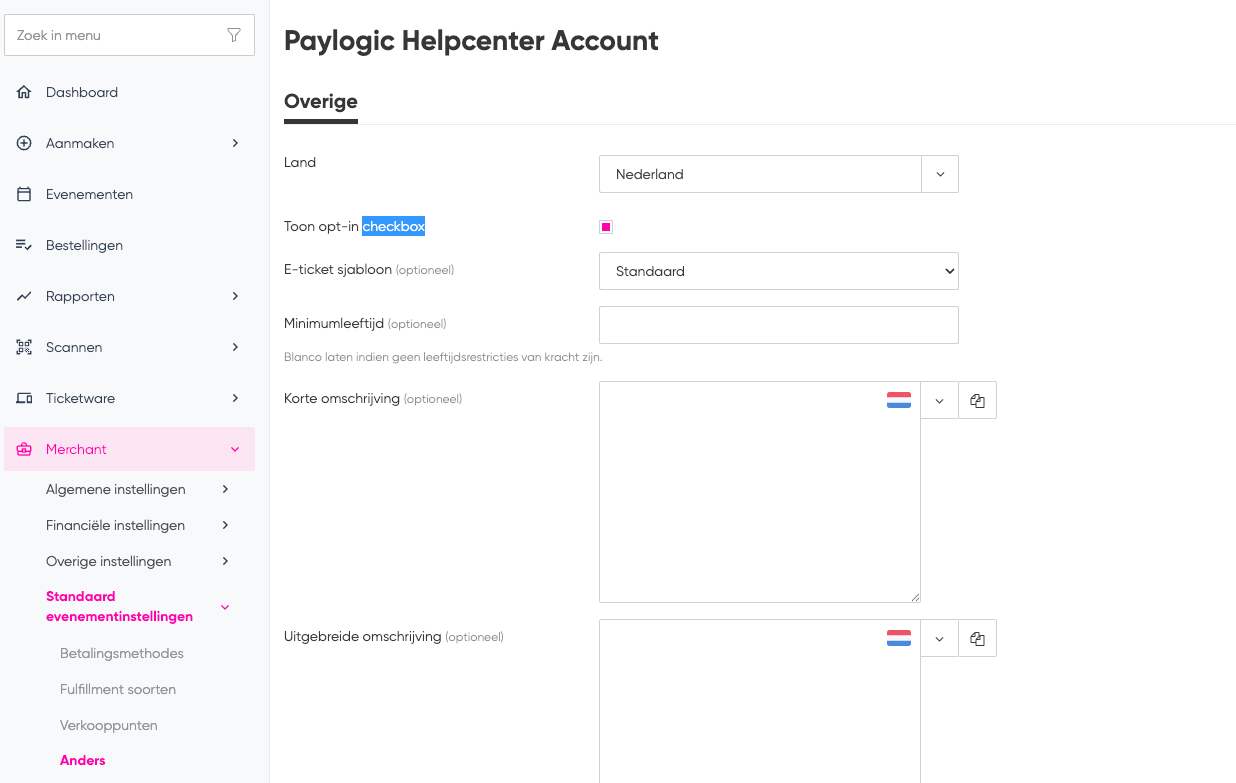Click the Rapporten chart icon
This screenshot has width=1236, height=783.
tap(24, 296)
